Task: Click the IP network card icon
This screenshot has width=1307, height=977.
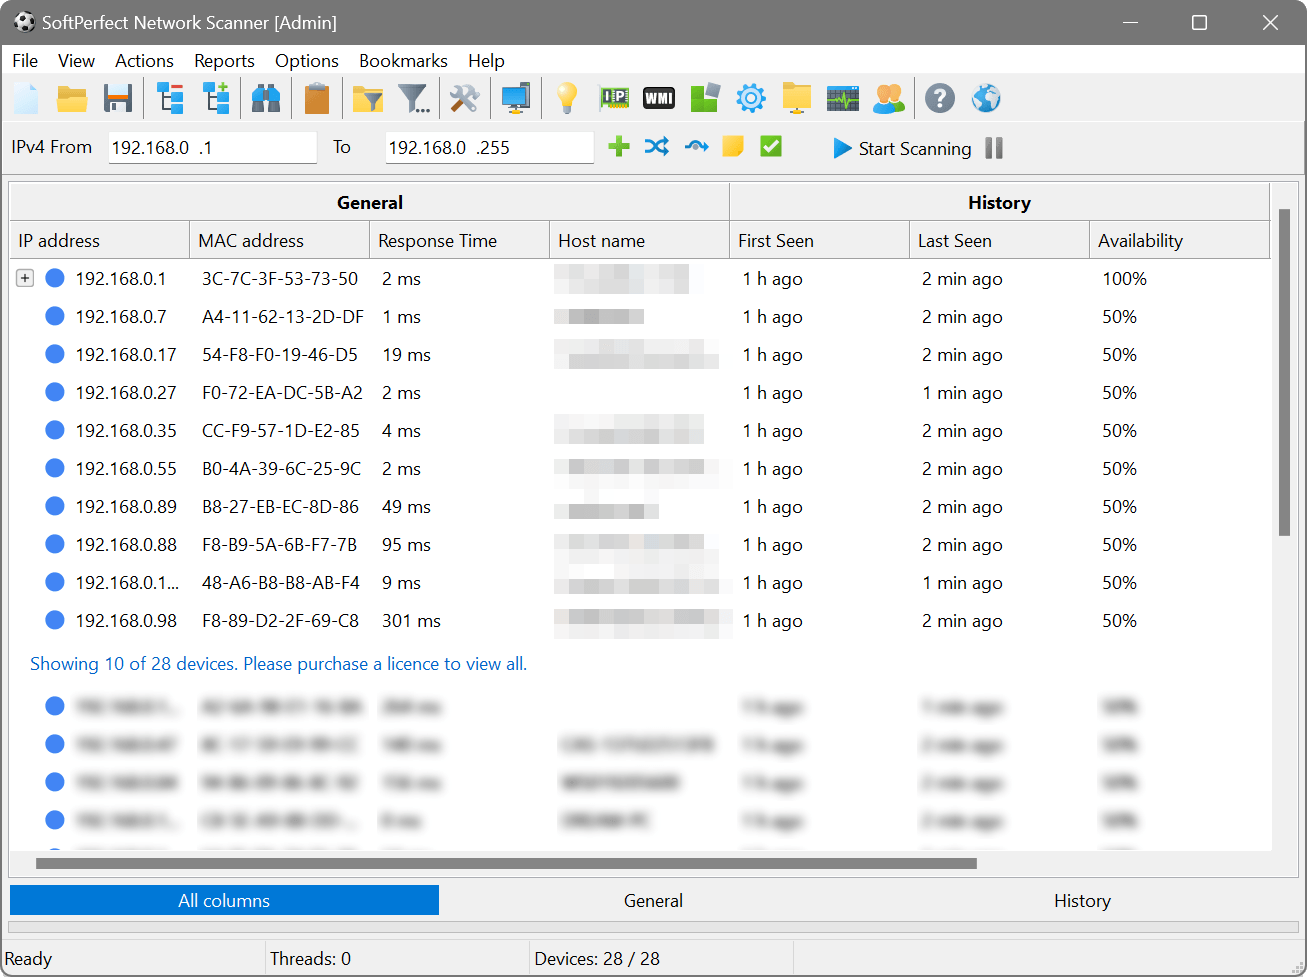Action: tap(613, 98)
